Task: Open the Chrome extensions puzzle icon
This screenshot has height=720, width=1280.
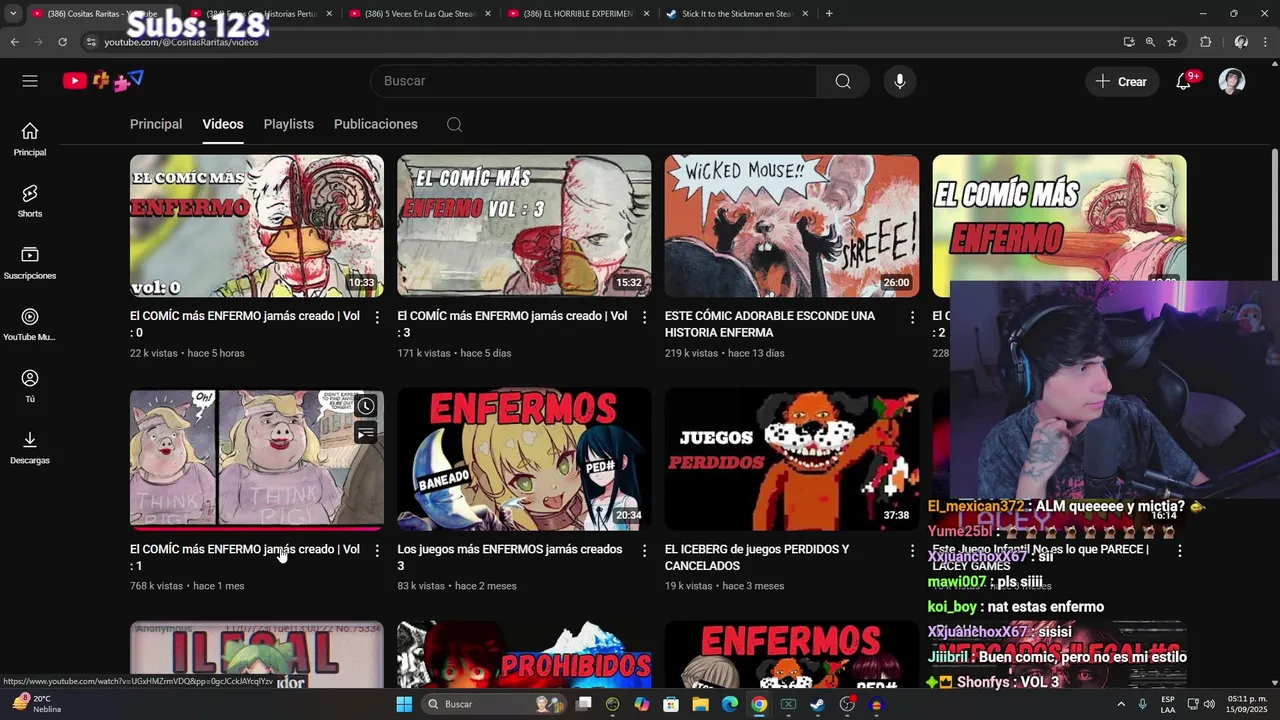Action: [x=1206, y=42]
